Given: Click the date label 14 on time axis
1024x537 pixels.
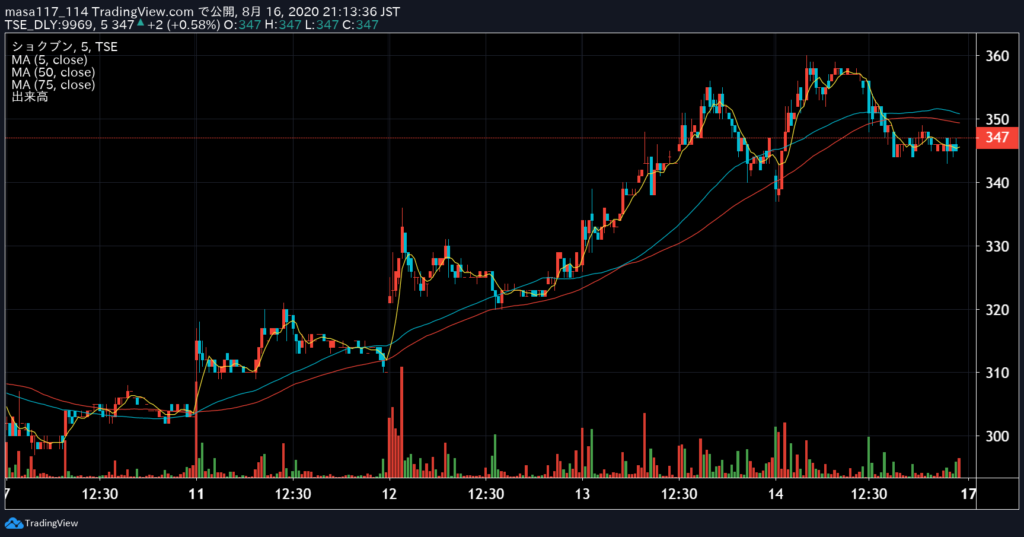Looking at the screenshot, I should [x=775, y=494].
